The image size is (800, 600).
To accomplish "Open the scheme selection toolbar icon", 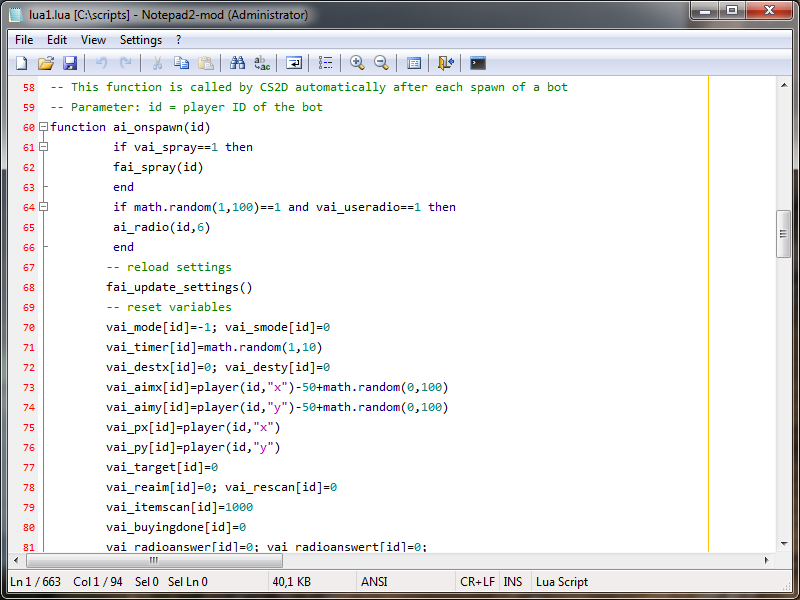I will [414, 63].
